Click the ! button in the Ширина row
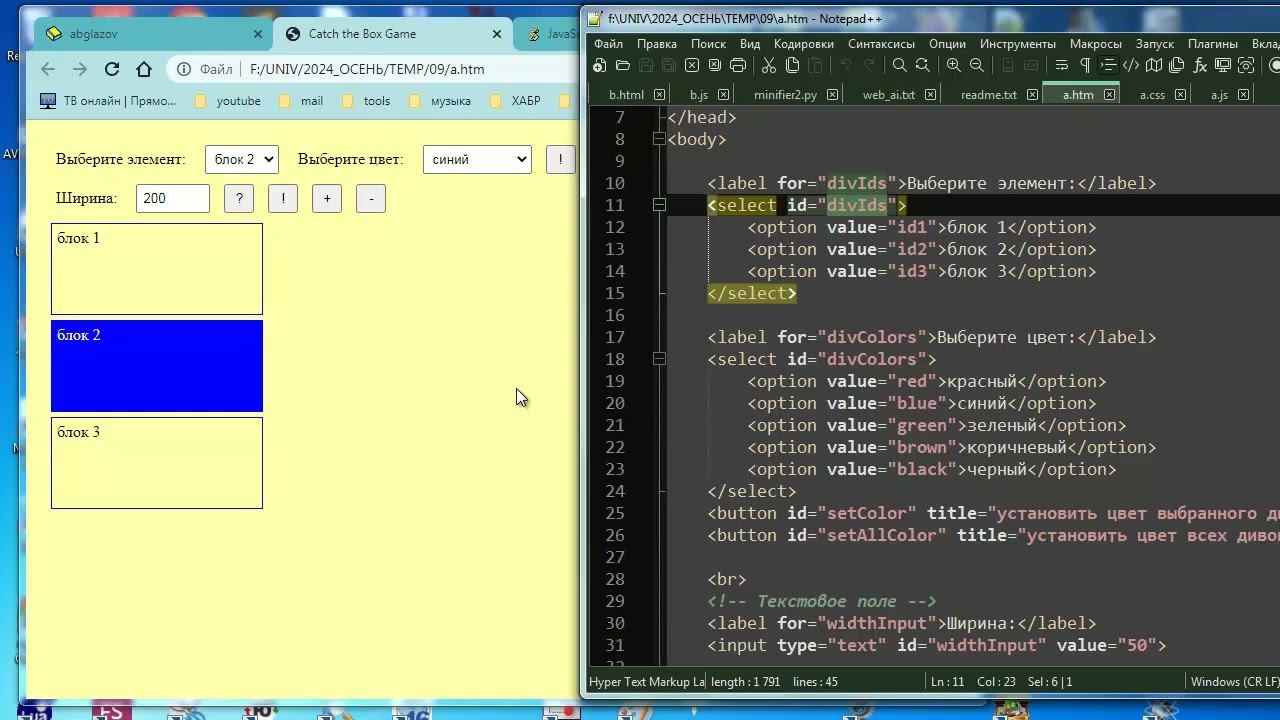This screenshot has height=720, width=1280. (283, 198)
